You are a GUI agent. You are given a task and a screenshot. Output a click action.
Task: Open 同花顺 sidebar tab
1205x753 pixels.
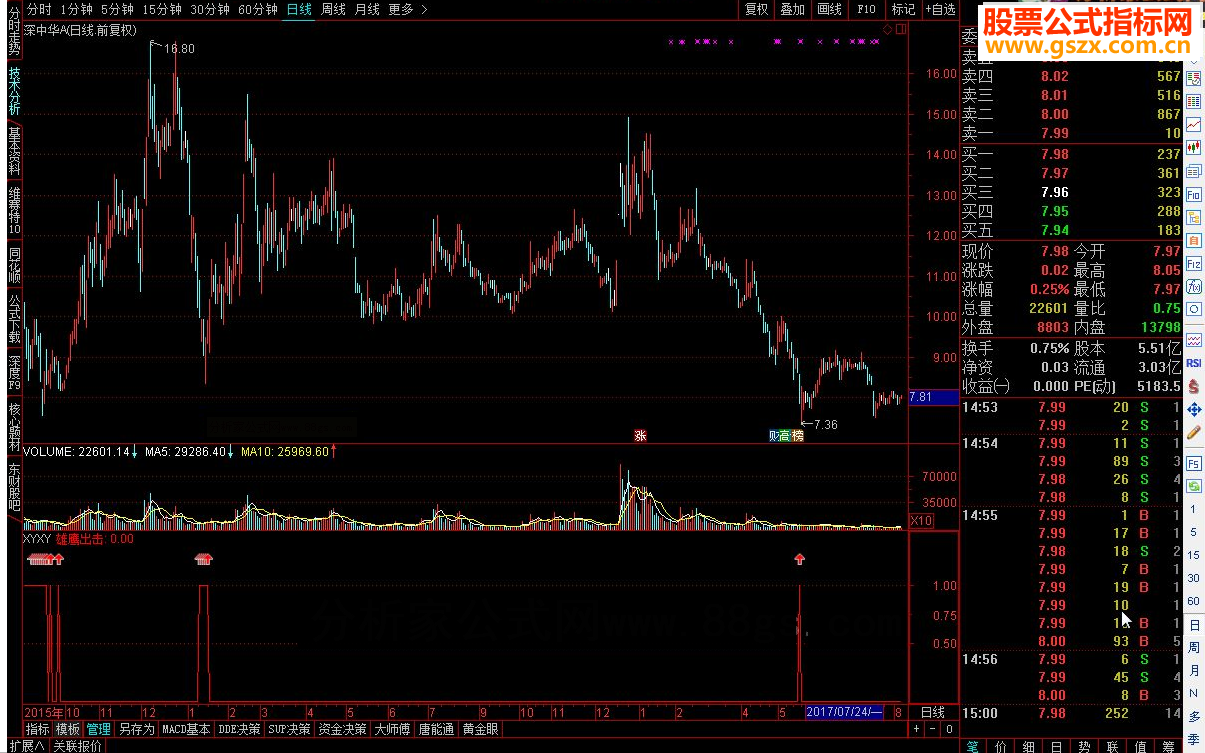pyautogui.click(x=14, y=266)
